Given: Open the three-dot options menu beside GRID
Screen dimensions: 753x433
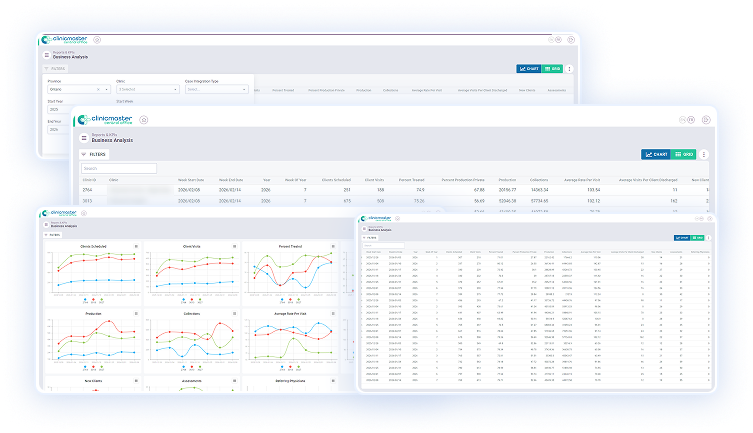Looking at the screenshot, I should [x=704, y=155].
